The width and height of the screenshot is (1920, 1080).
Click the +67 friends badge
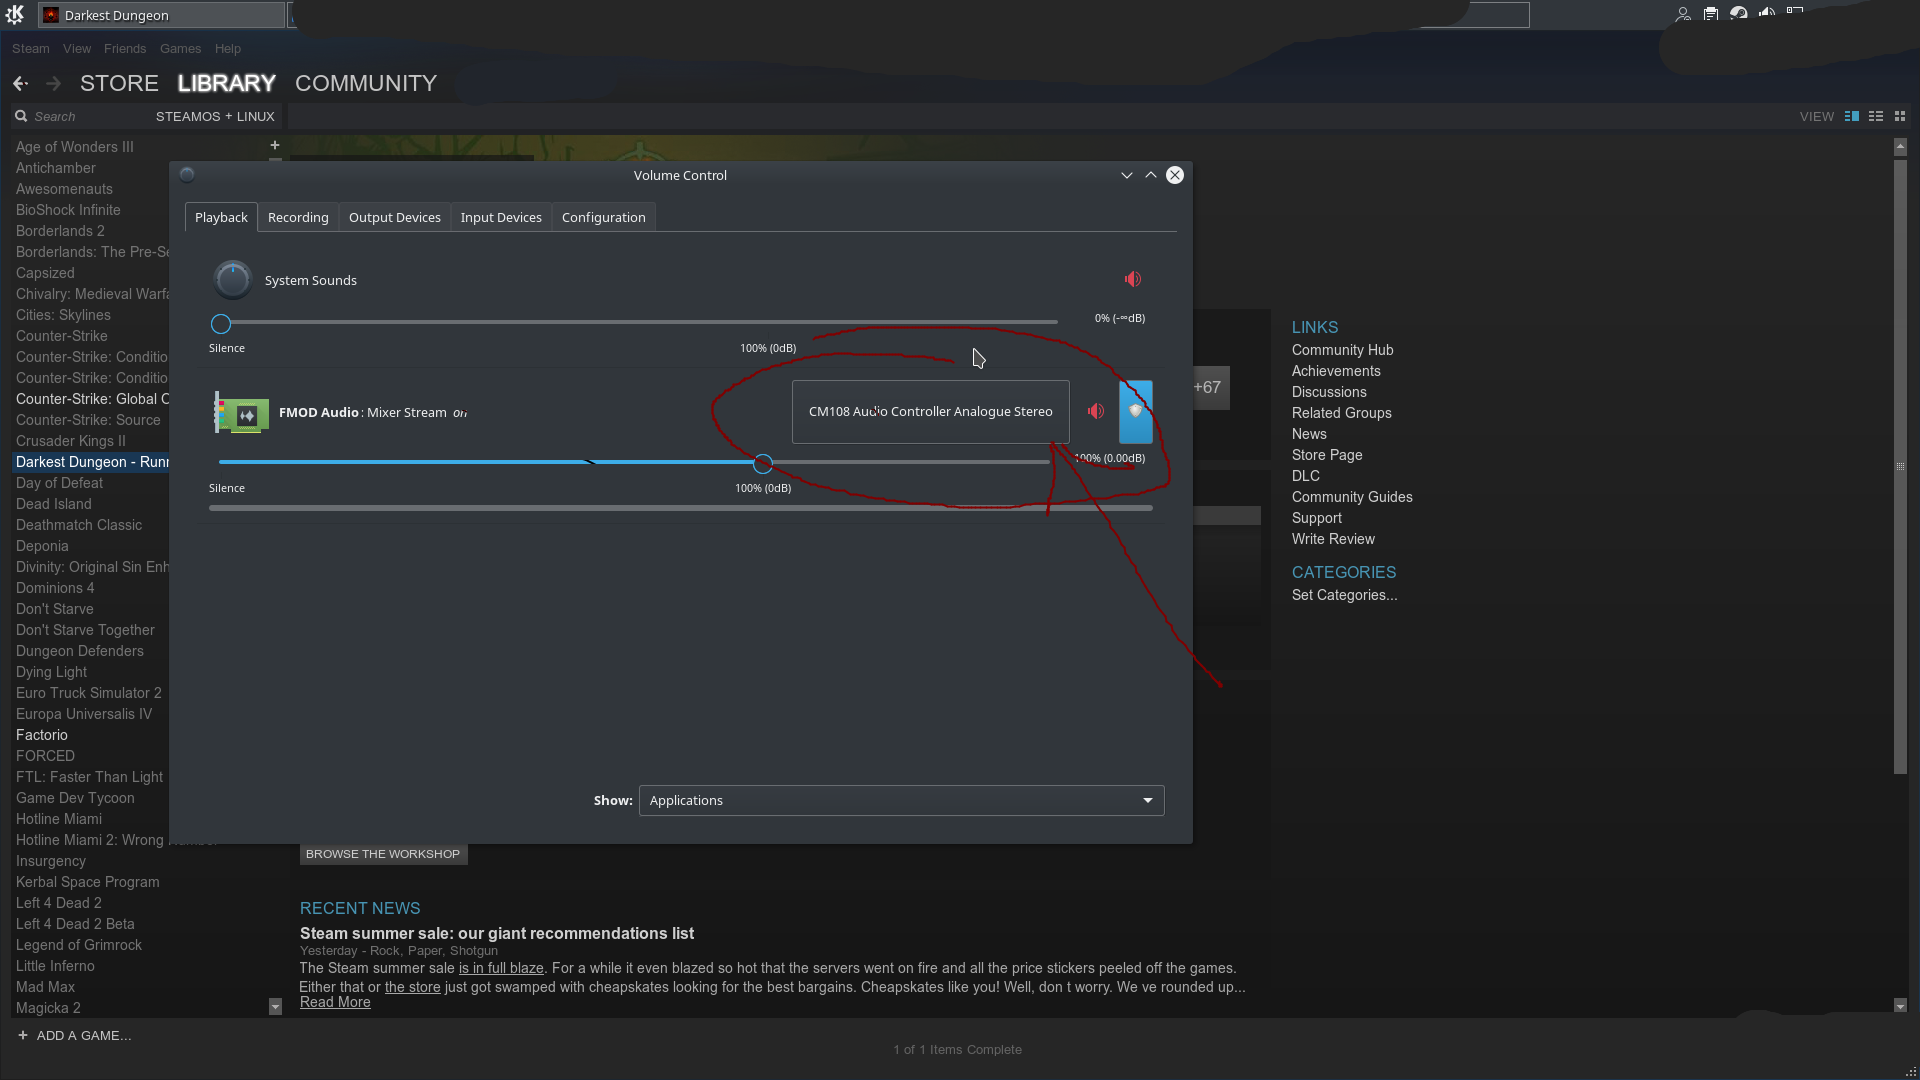[x=1207, y=387]
